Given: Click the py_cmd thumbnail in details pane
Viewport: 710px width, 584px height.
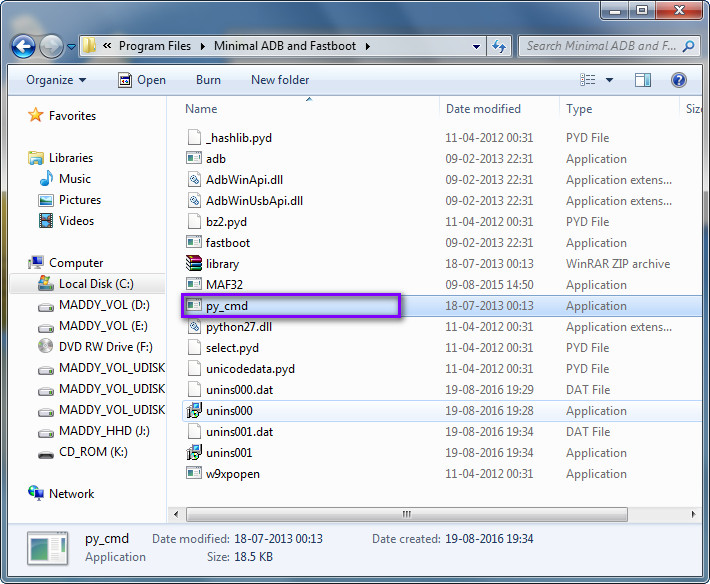Looking at the screenshot, I should pyautogui.click(x=48, y=548).
